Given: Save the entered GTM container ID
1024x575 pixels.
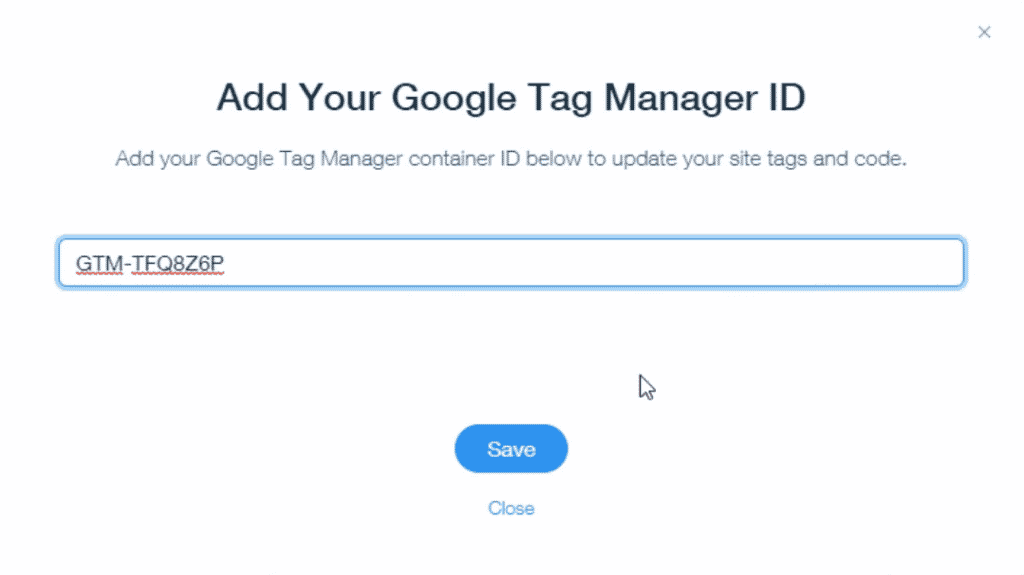Looking at the screenshot, I should (x=511, y=449).
